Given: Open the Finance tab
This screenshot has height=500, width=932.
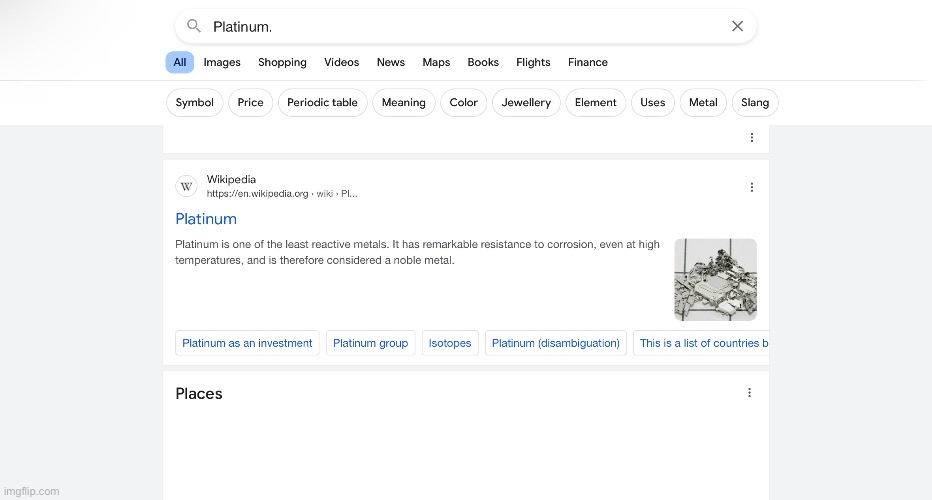Looking at the screenshot, I should click(x=587, y=62).
